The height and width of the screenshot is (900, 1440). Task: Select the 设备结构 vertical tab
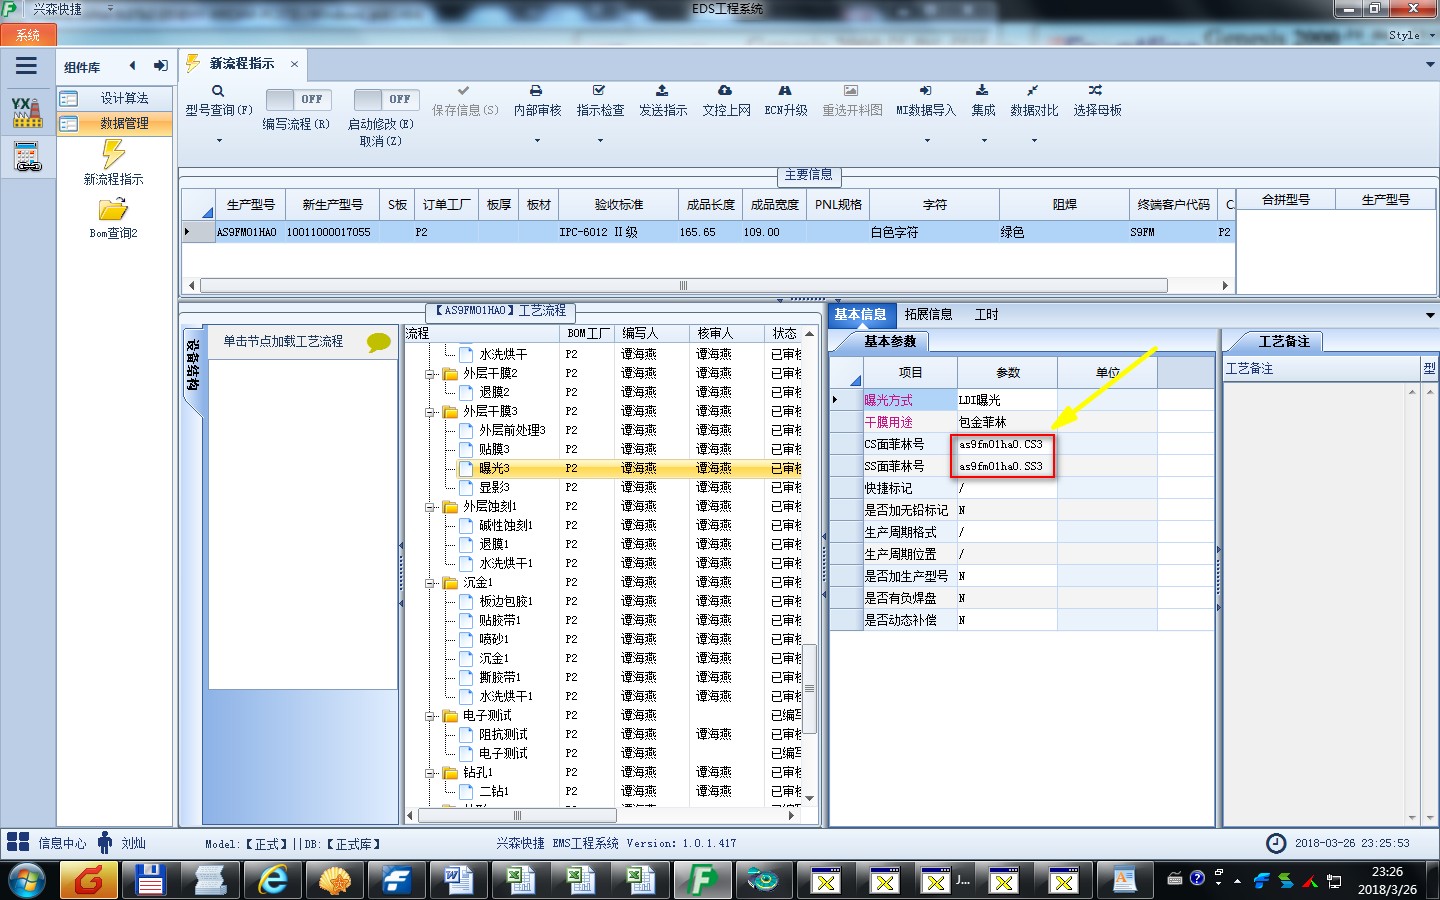pyautogui.click(x=193, y=366)
